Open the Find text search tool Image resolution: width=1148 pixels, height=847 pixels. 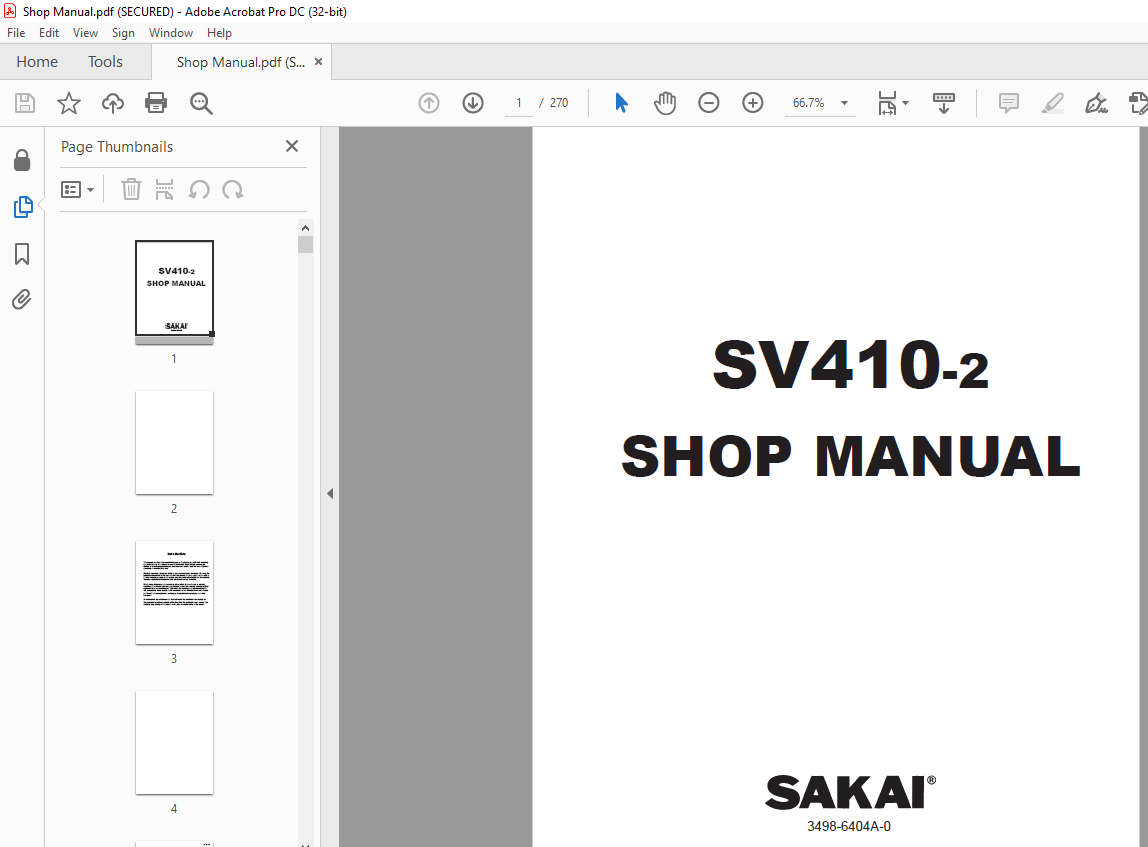tap(201, 103)
